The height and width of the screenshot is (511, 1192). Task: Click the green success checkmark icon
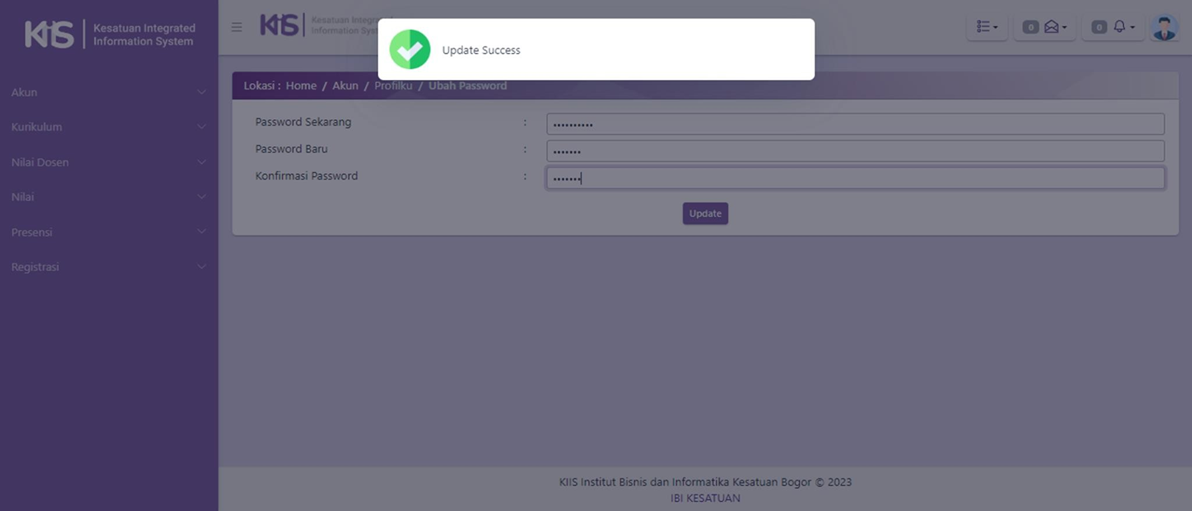[410, 50]
